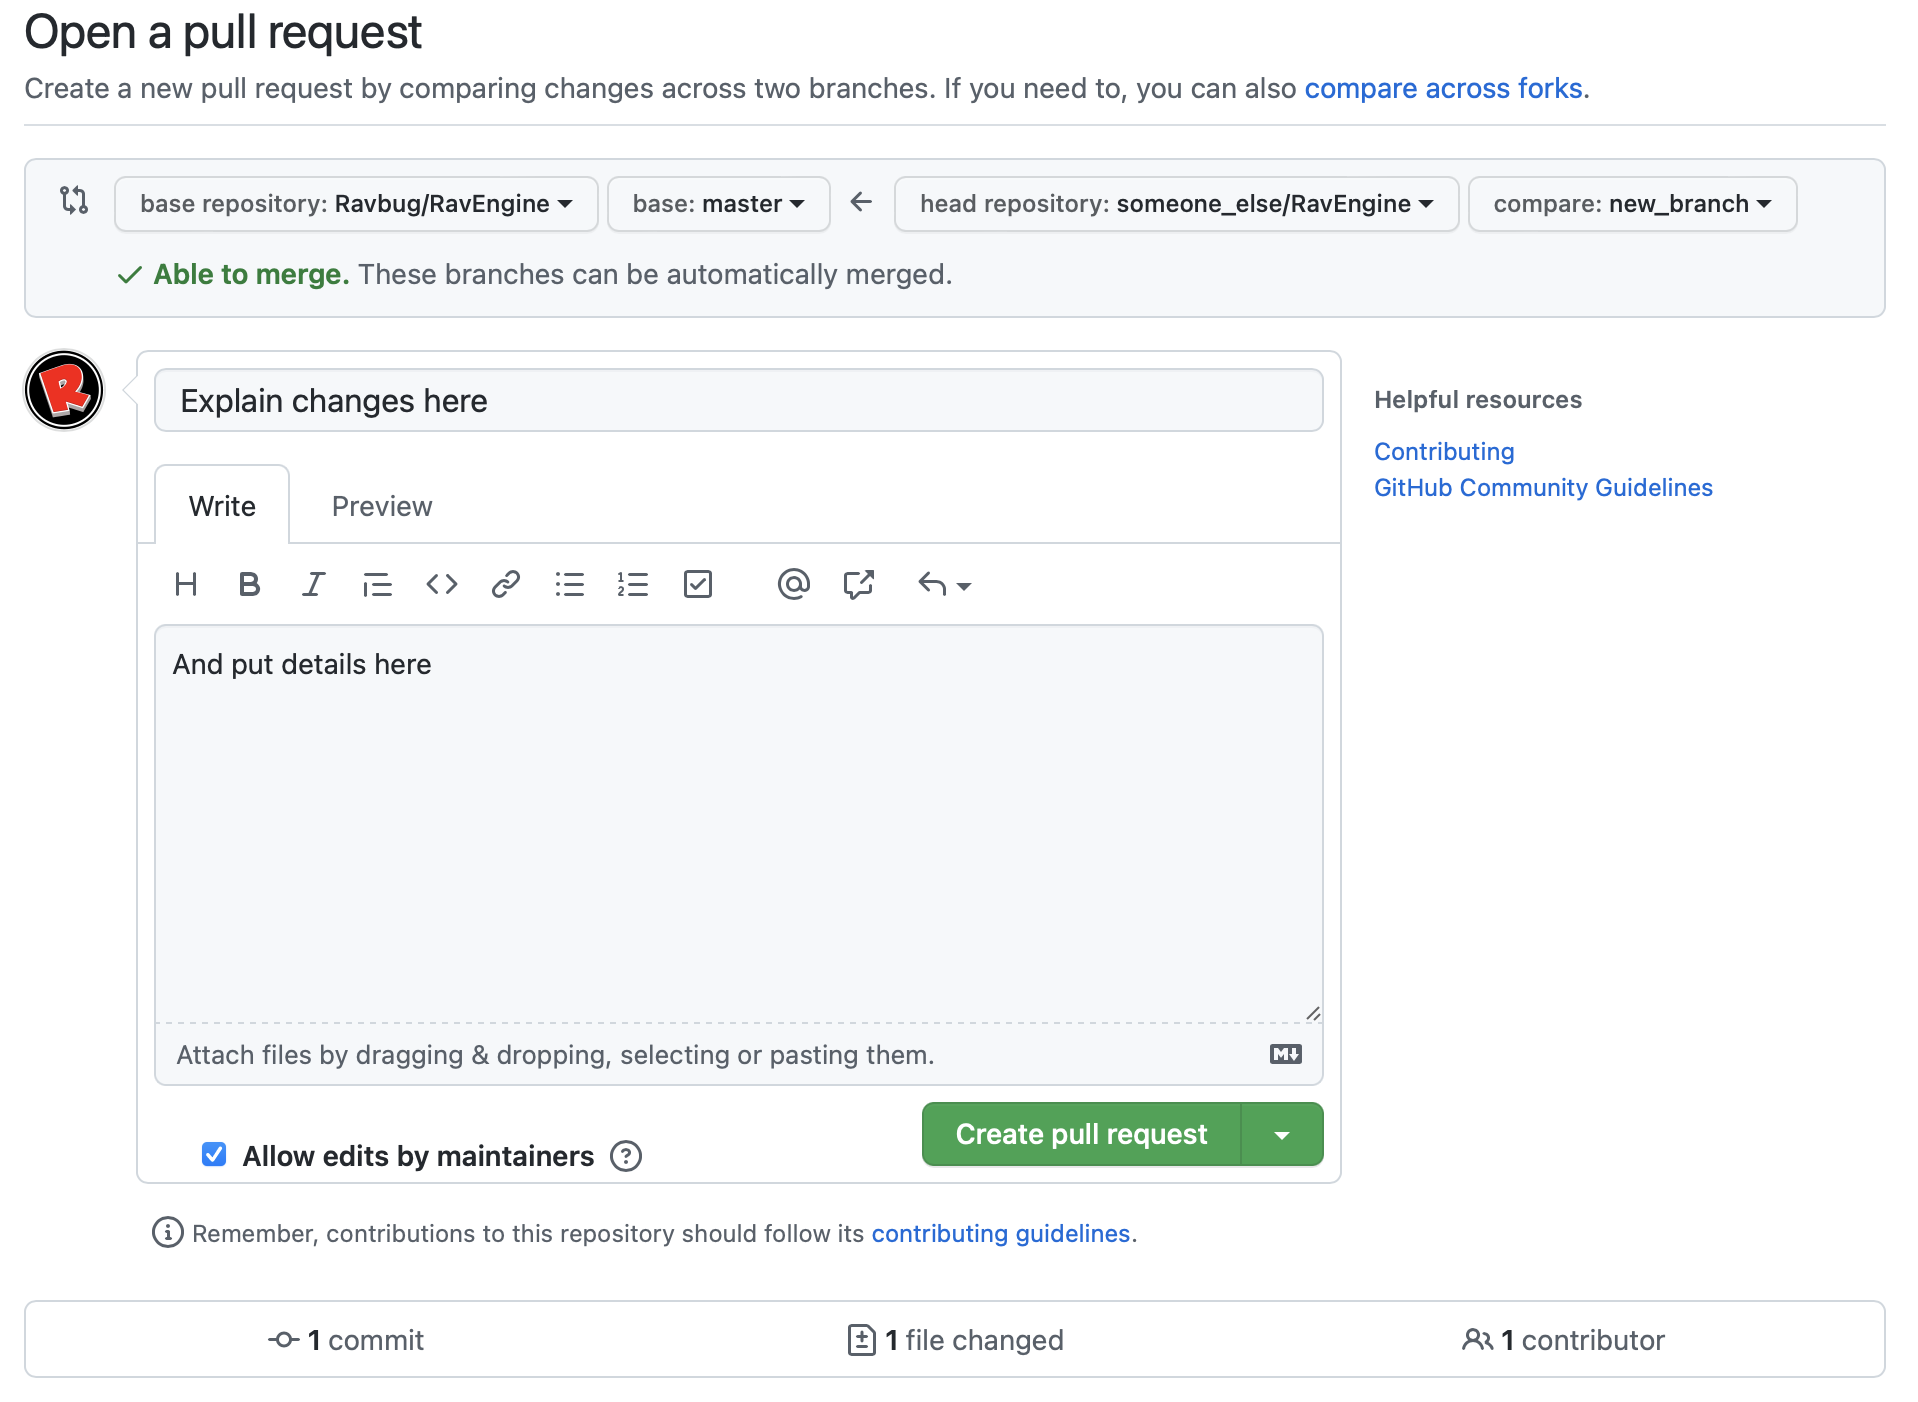Open the base: master branch dropdown
Viewport: 1918px width, 1402px height.
pos(718,204)
